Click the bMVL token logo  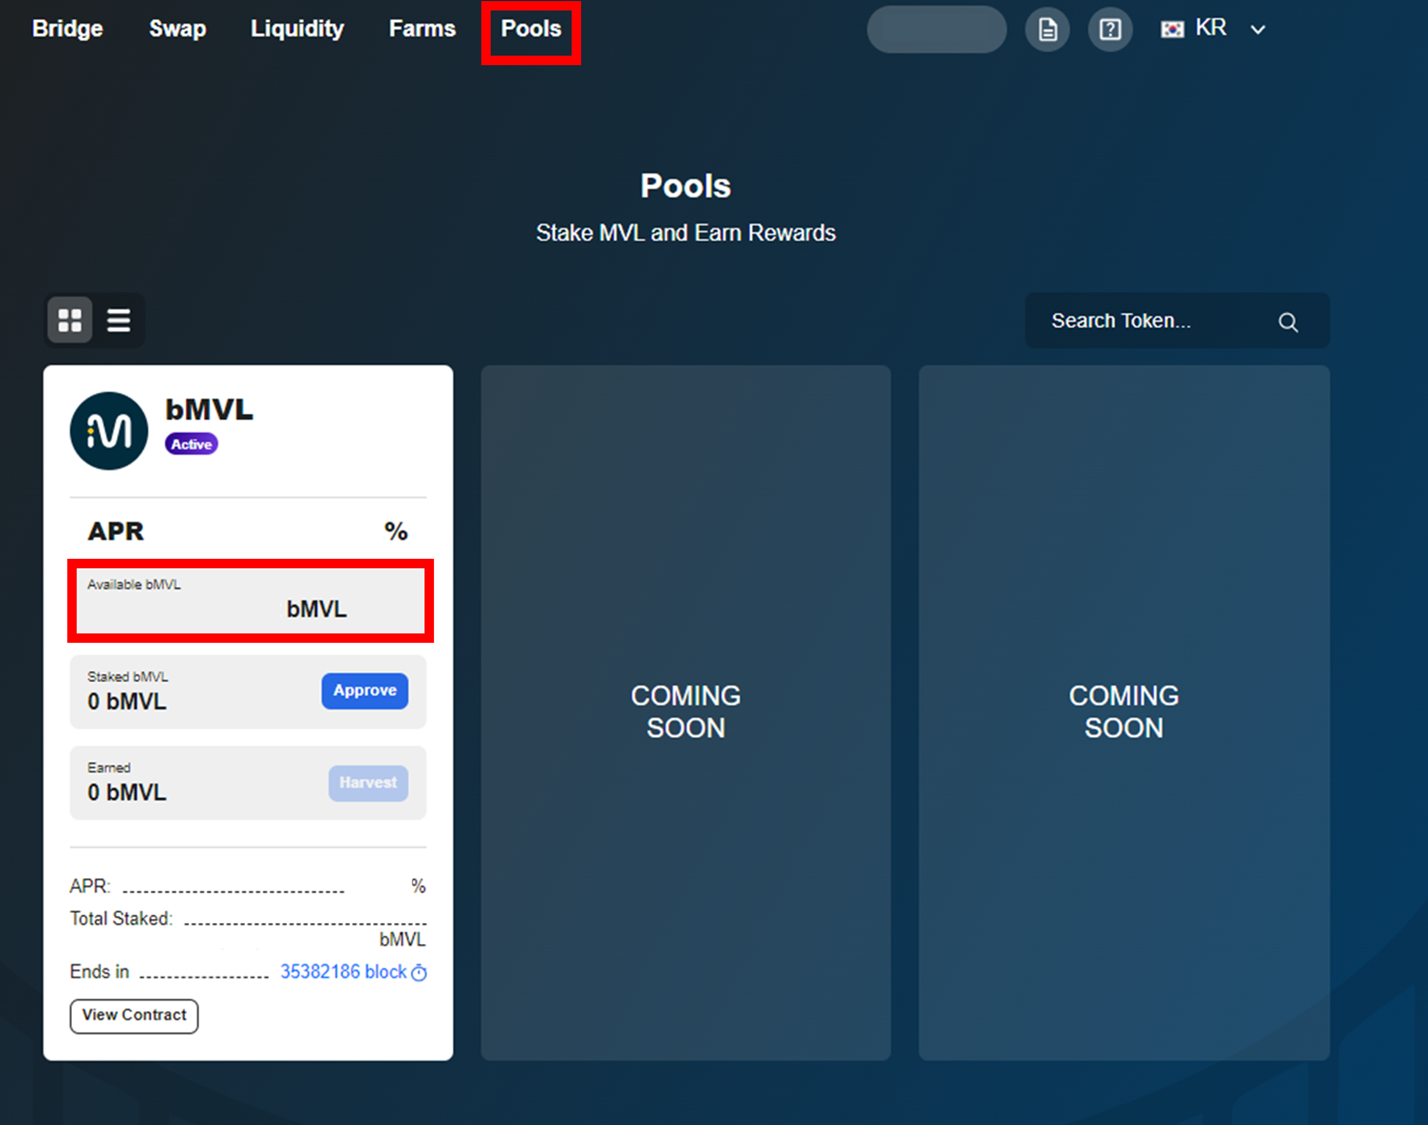[109, 431]
